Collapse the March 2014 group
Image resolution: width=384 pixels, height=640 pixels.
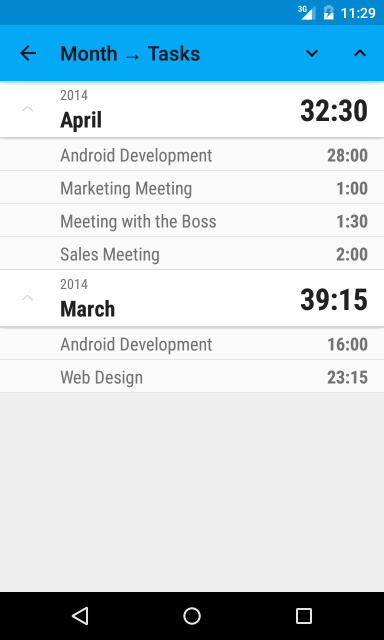pyautogui.click(x=27, y=298)
